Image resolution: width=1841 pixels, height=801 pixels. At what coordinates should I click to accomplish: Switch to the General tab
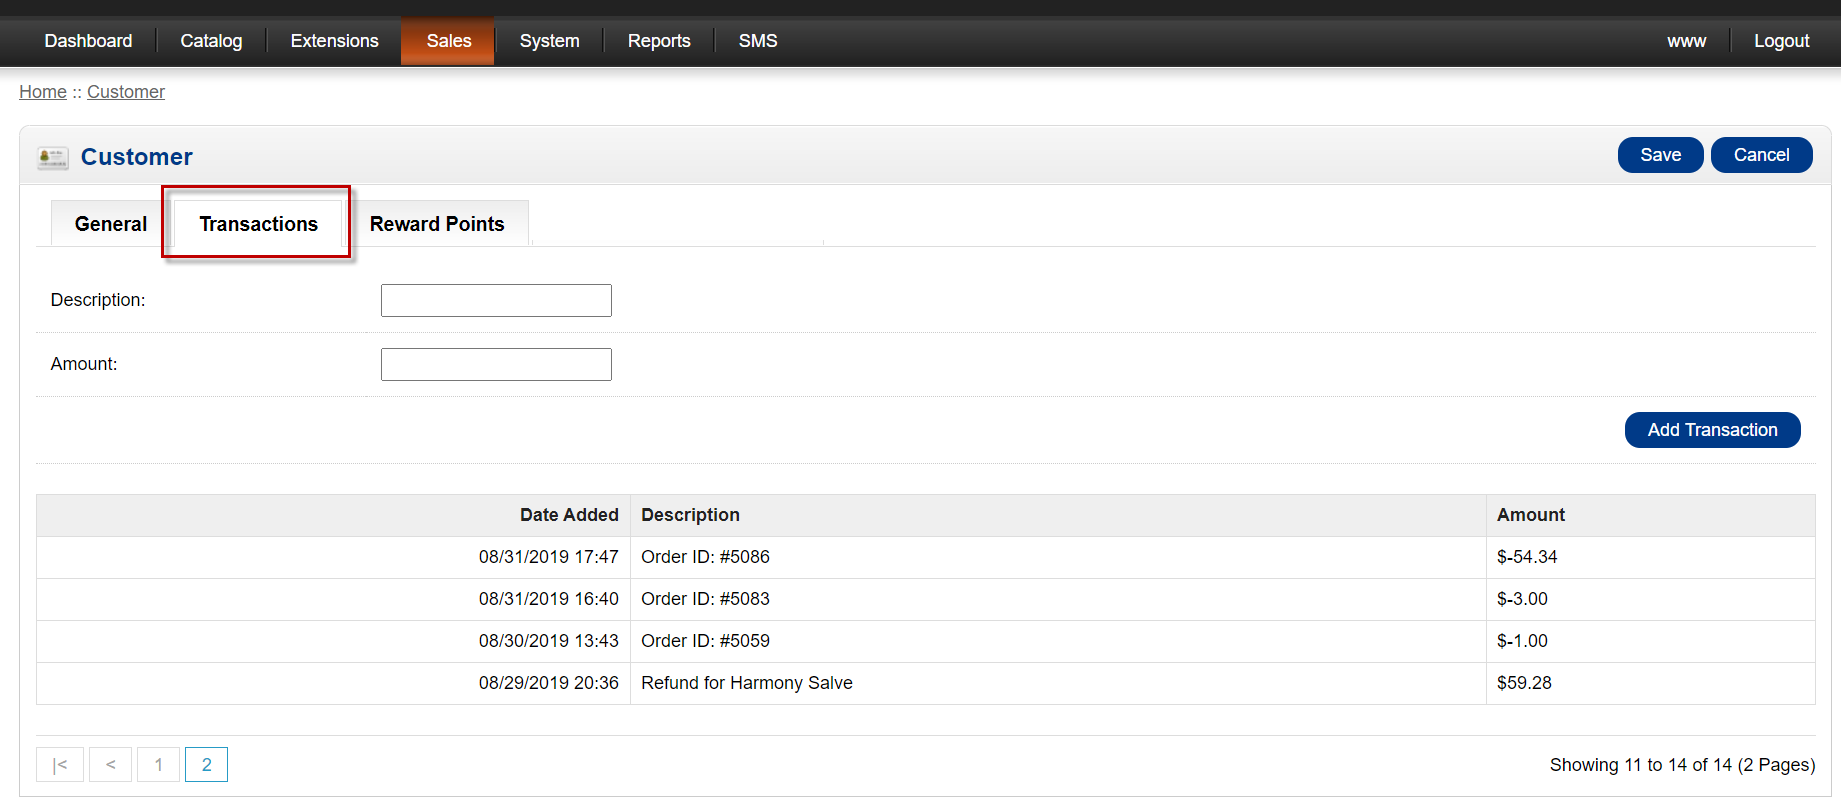pos(111,224)
